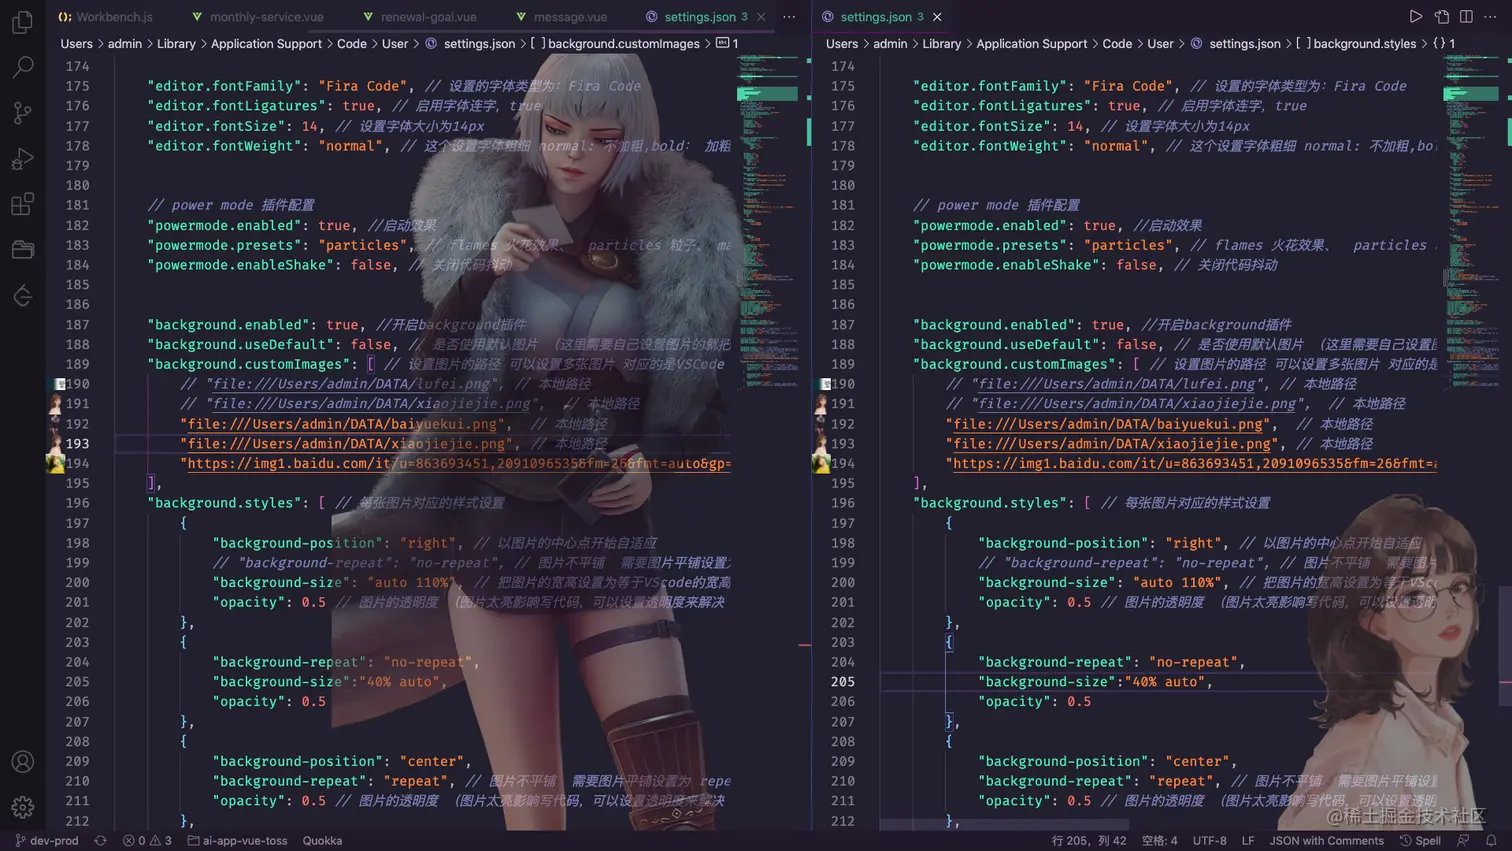Split the right editor with split icon
Image resolution: width=1512 pixels, height=851 pixels.
tap(1466, 17)
